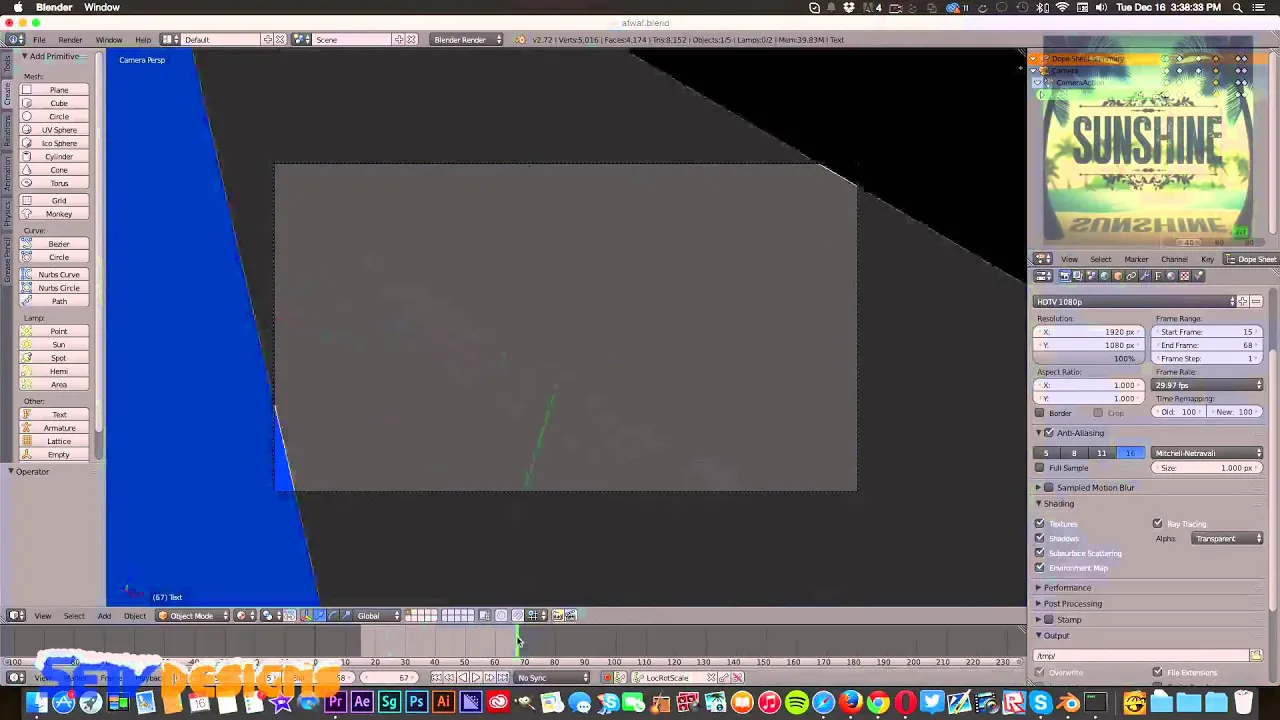Click the viewport shading sphere selector
The width and height of the screenshot is (1280, 720).
[x=247, y=616]
